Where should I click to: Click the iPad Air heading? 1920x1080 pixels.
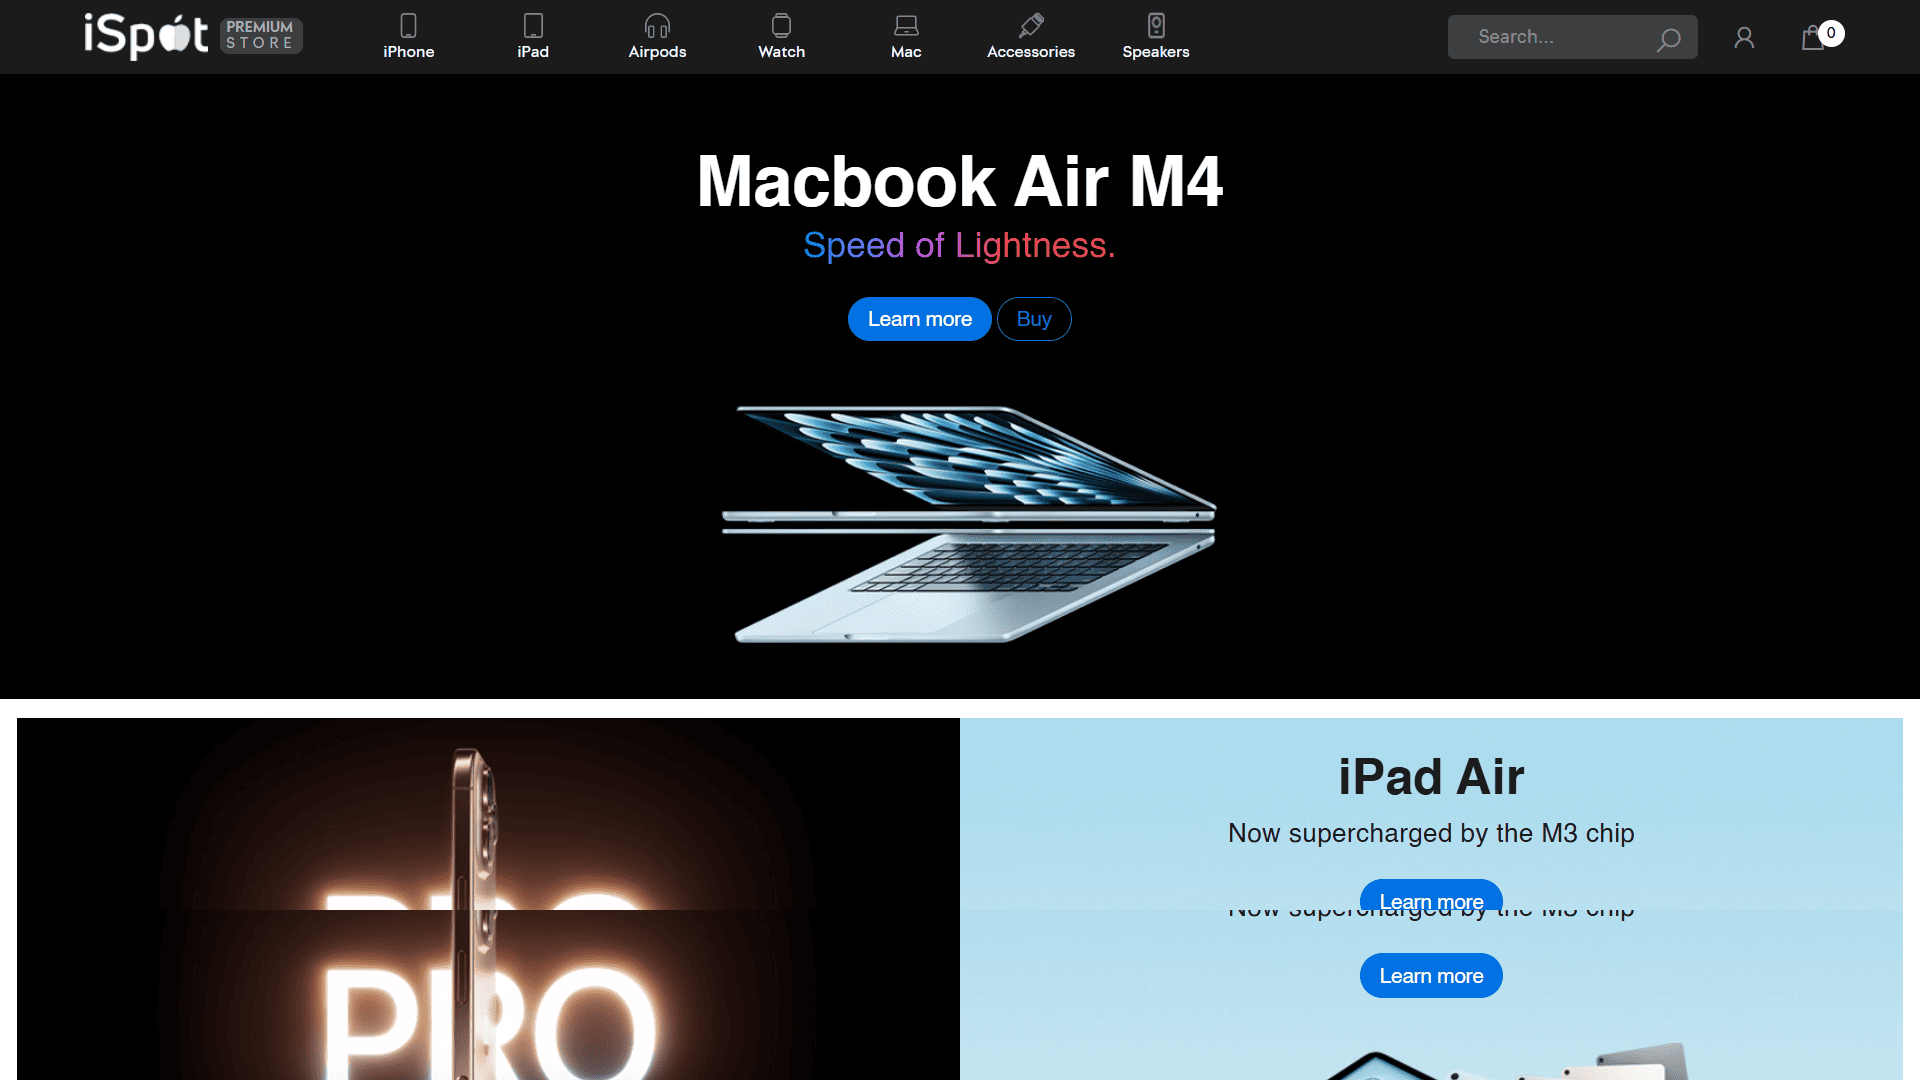tap(1431, 777)
